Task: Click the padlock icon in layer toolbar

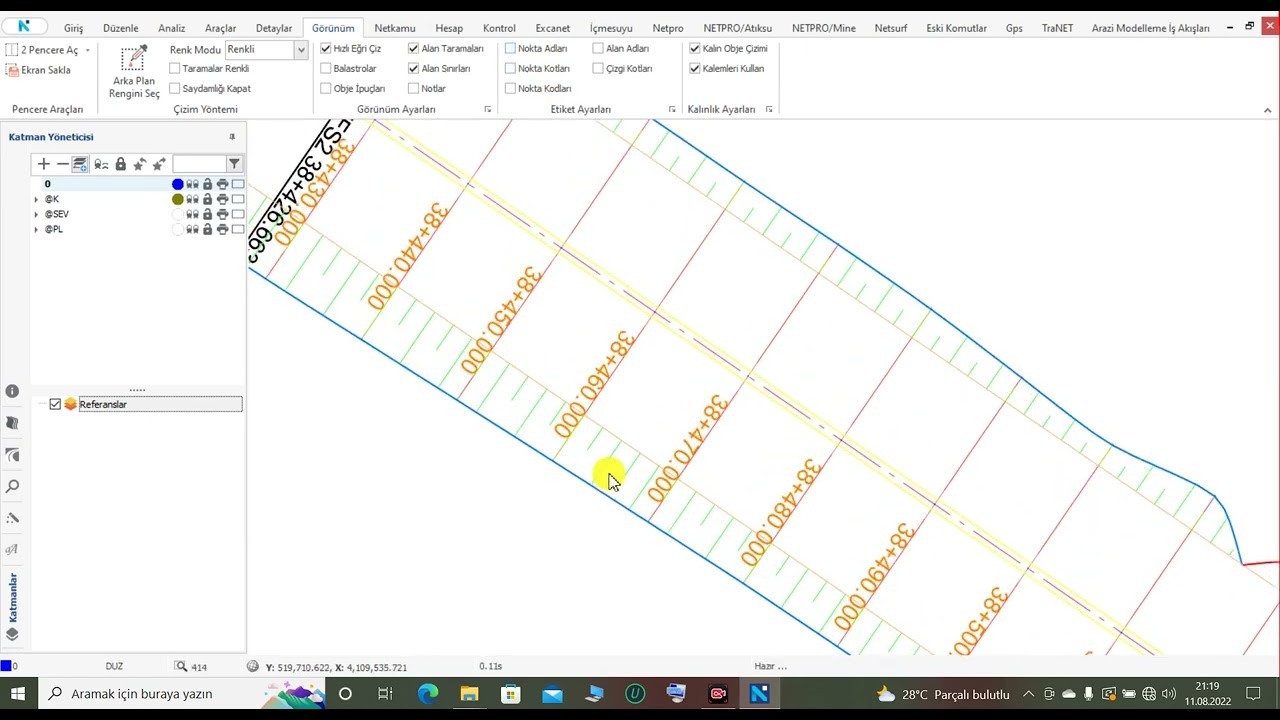Action: click(121, 164)
